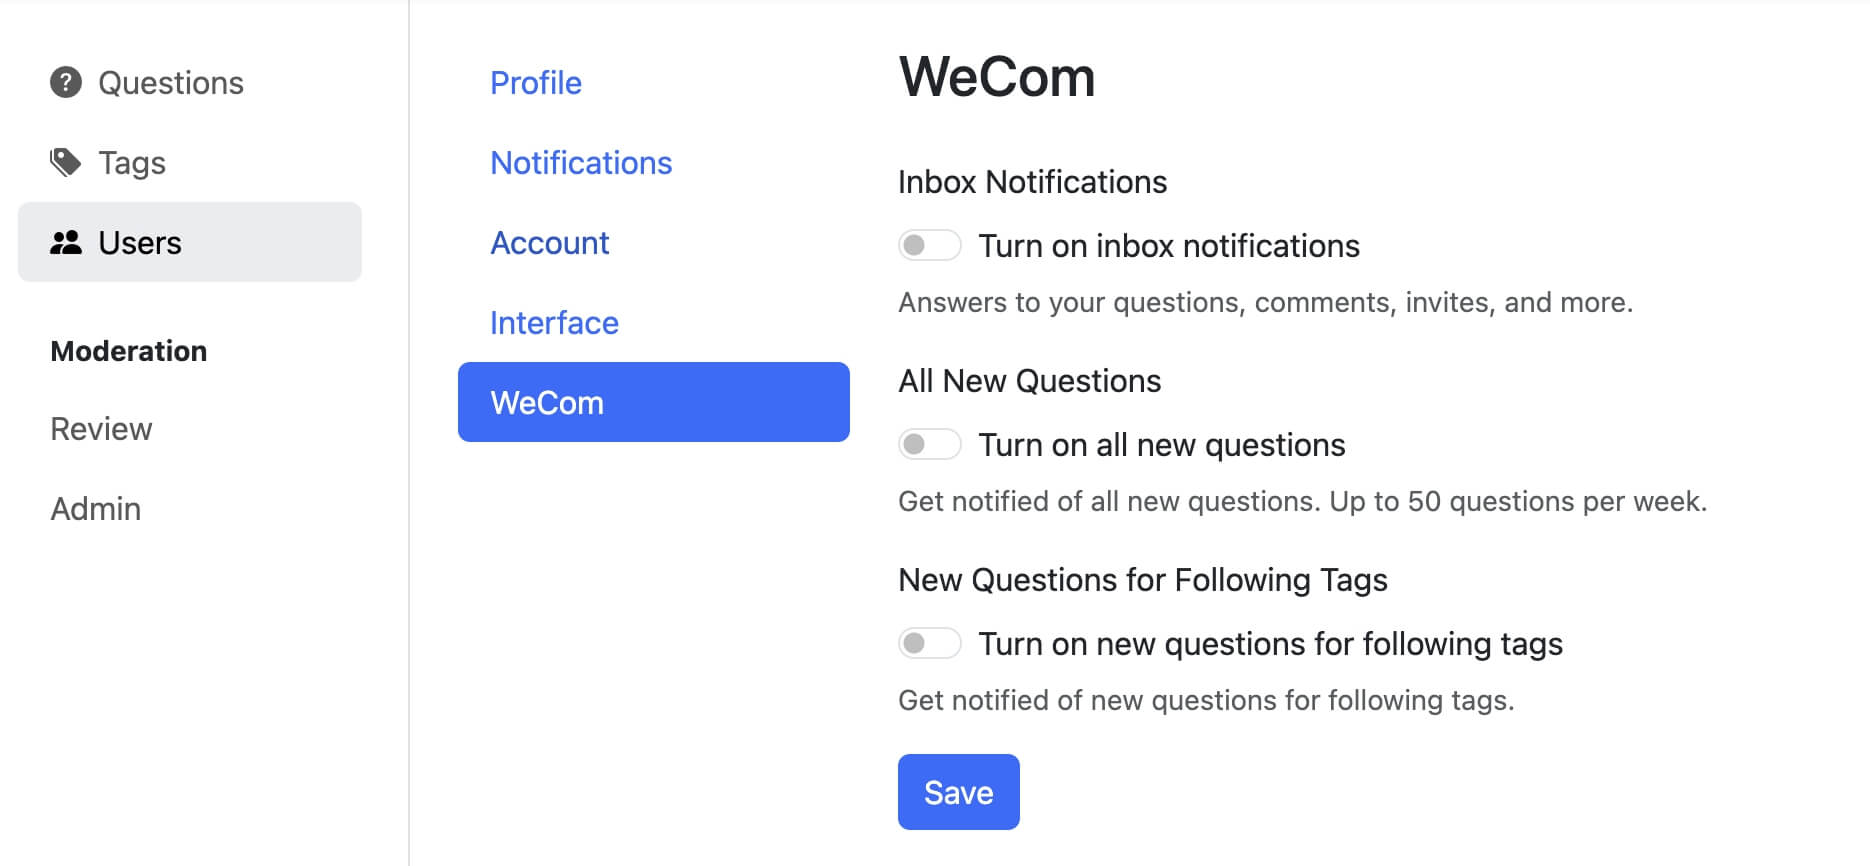Click the Moderation section label
The width and height of the screenshot is (1870, 866).
tap(128, 350)
